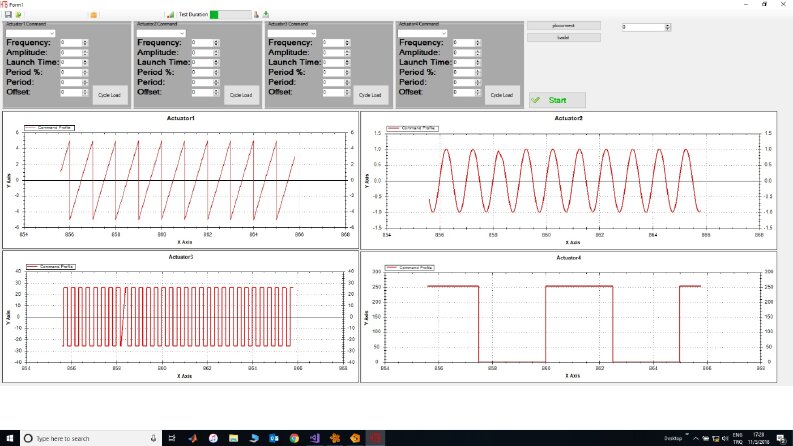Click the Save floppy-disk toolbar icon
This screenshot has height=446, width=793.
point(8,15)
